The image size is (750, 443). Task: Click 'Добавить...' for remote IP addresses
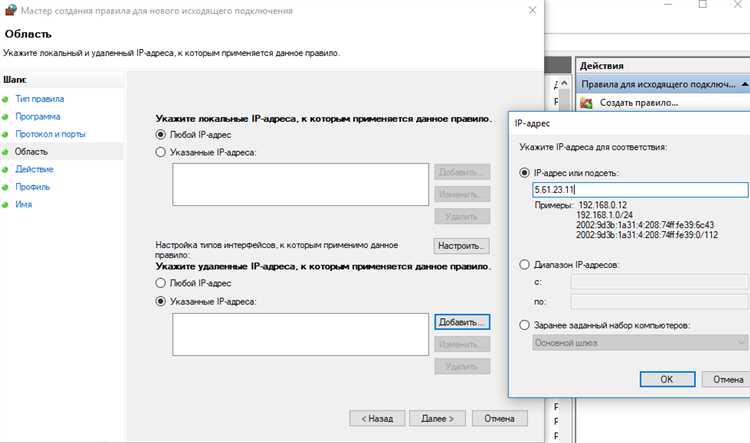[x=462, y=322]
